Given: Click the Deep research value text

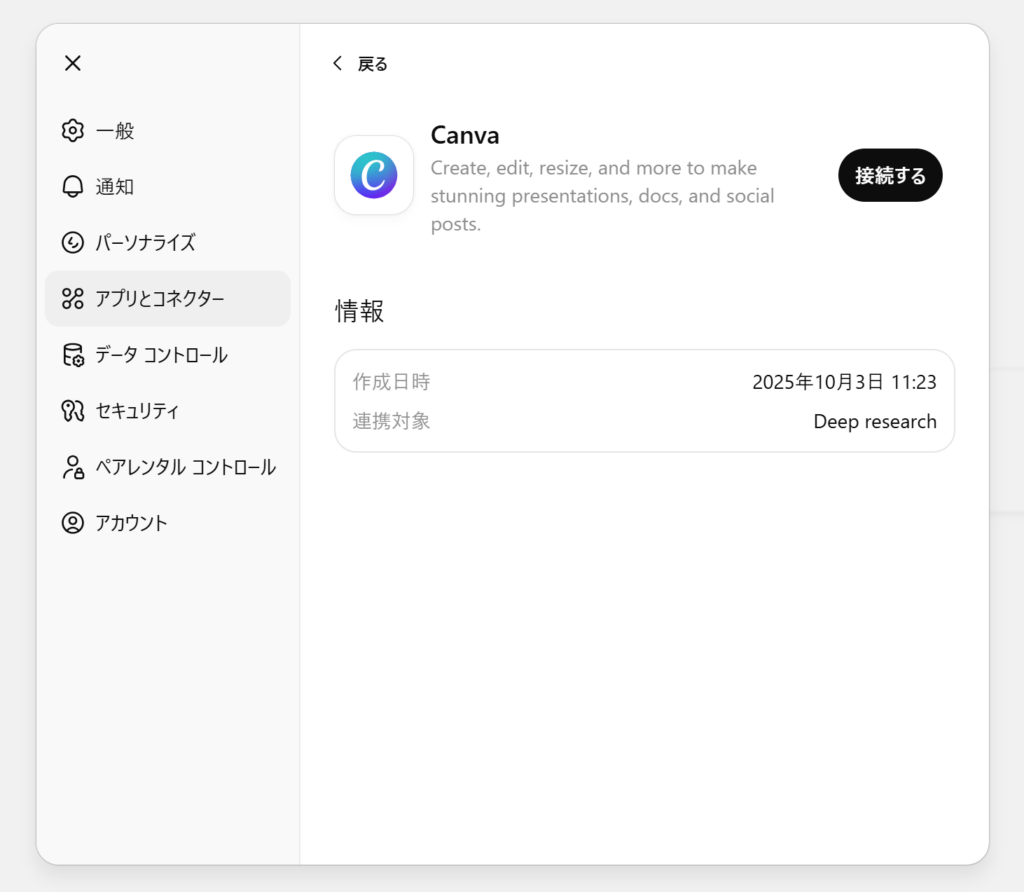Looking at the screenshot, I should tap(875, 422).
